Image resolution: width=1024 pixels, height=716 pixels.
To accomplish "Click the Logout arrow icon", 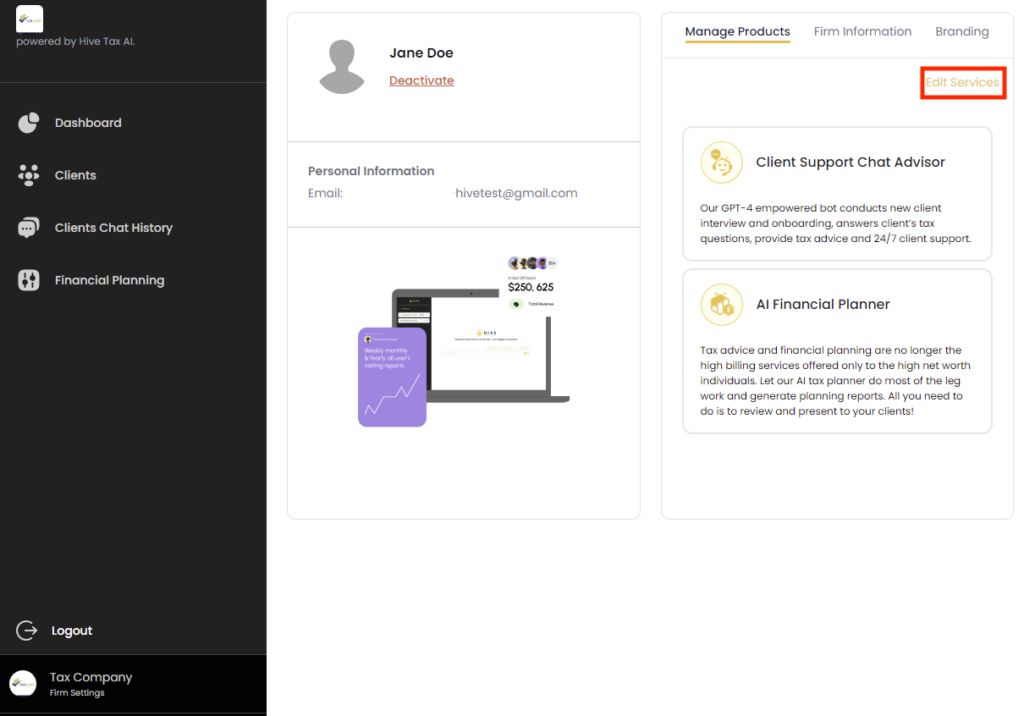I will click(x=27, y=631).
